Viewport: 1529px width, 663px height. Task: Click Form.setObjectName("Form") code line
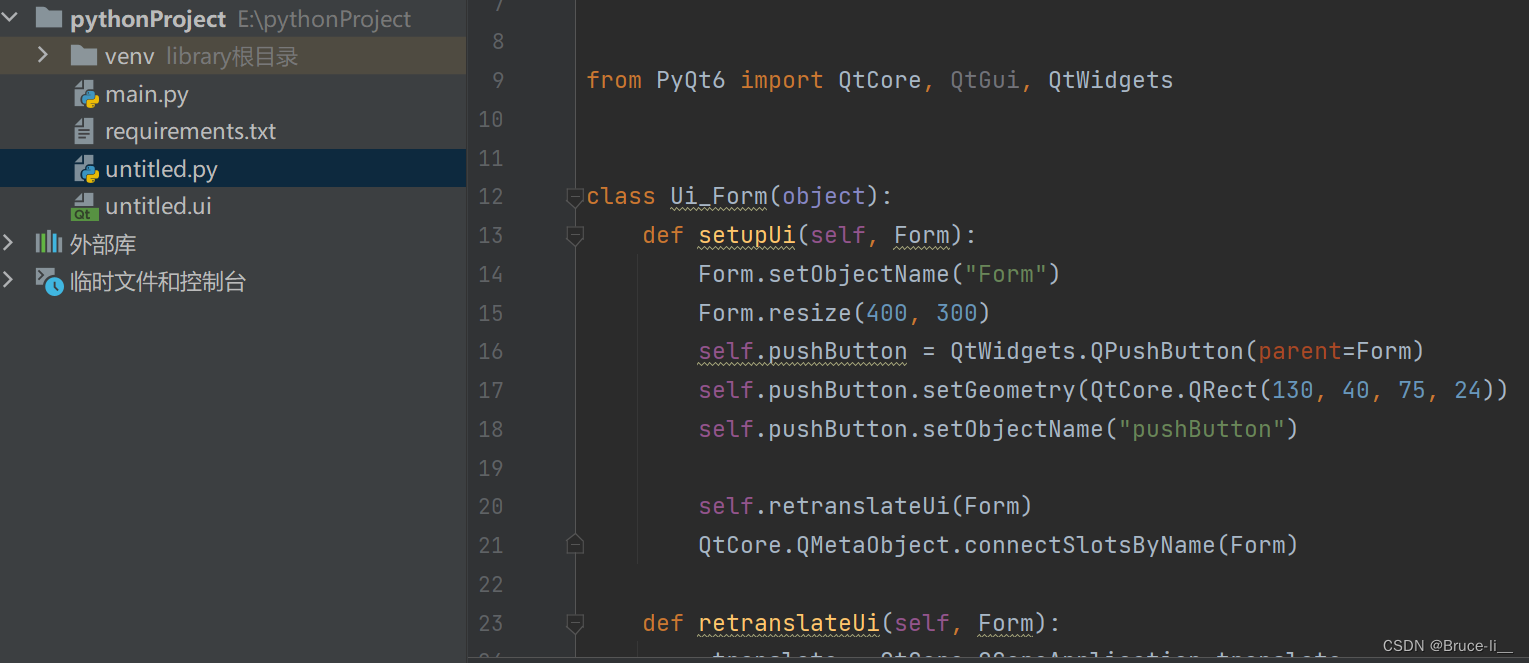coord(879,274)
